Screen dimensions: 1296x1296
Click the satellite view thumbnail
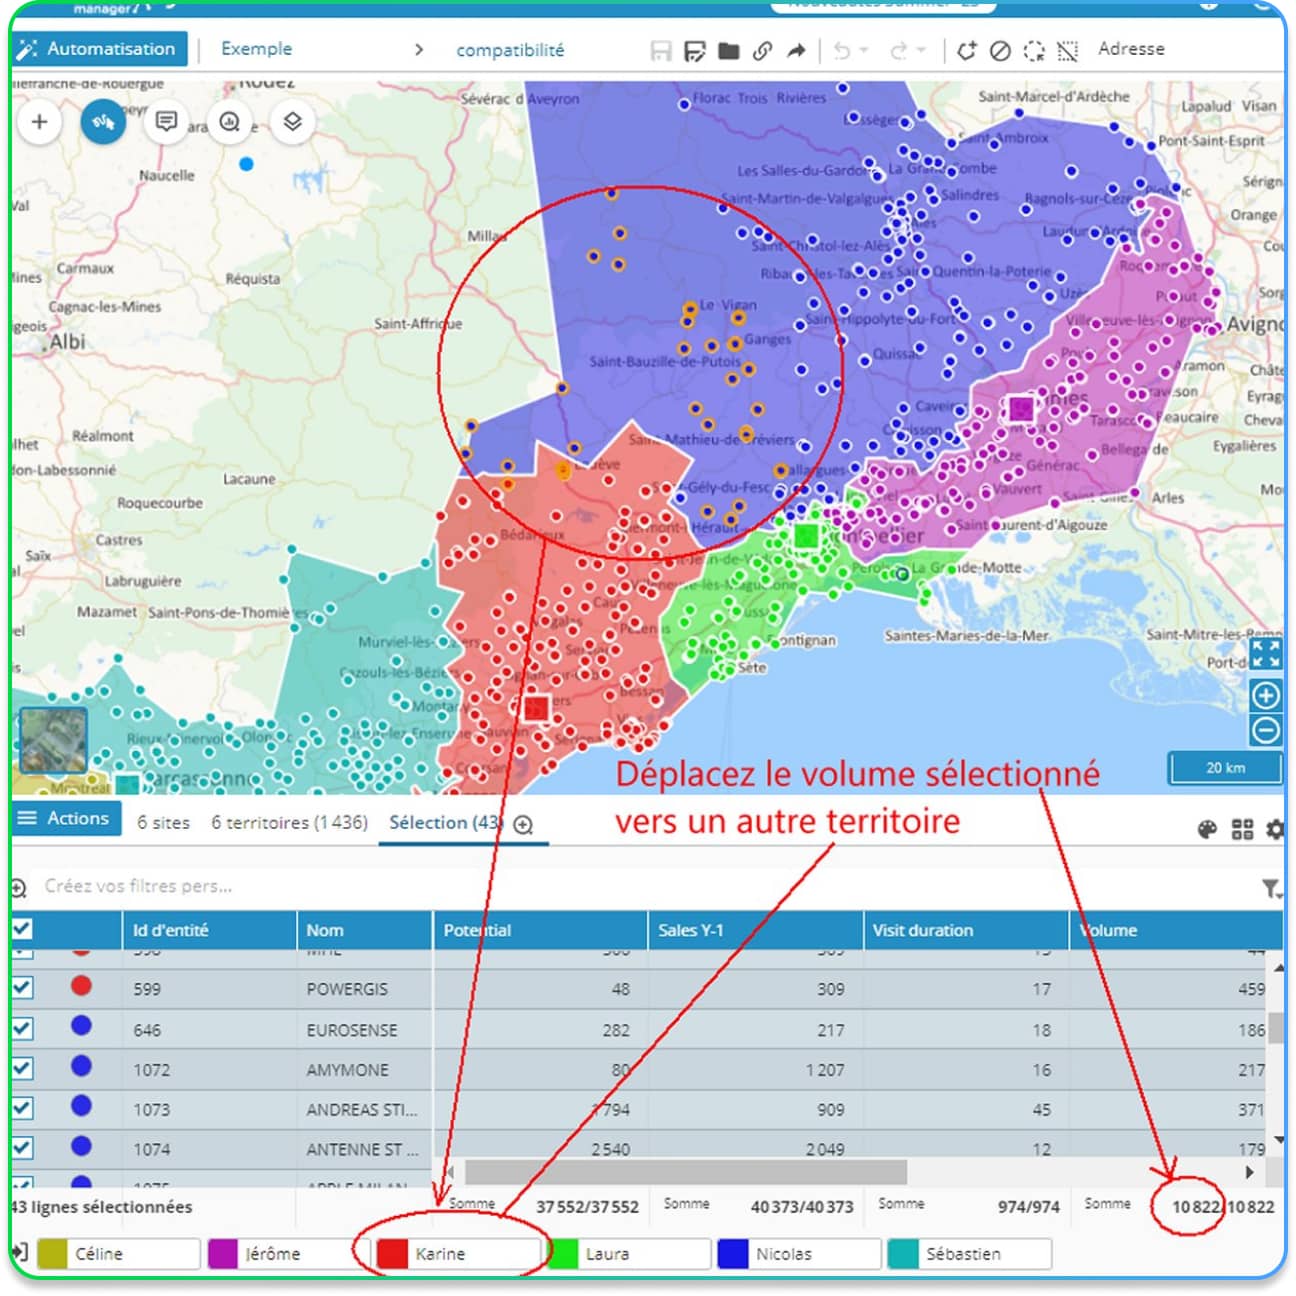tap(53, 741)
